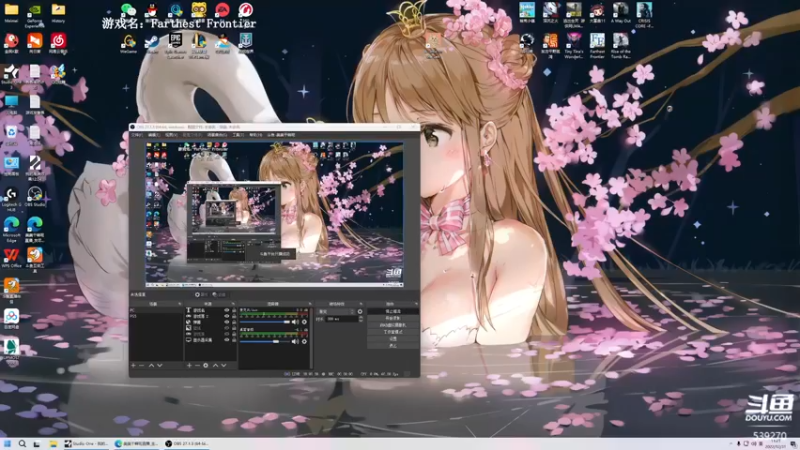The width and height of the screenshot is (800, 450).
Task: Undock the Scene Transitions panel using its header icon
Action: tap(361, 304)
